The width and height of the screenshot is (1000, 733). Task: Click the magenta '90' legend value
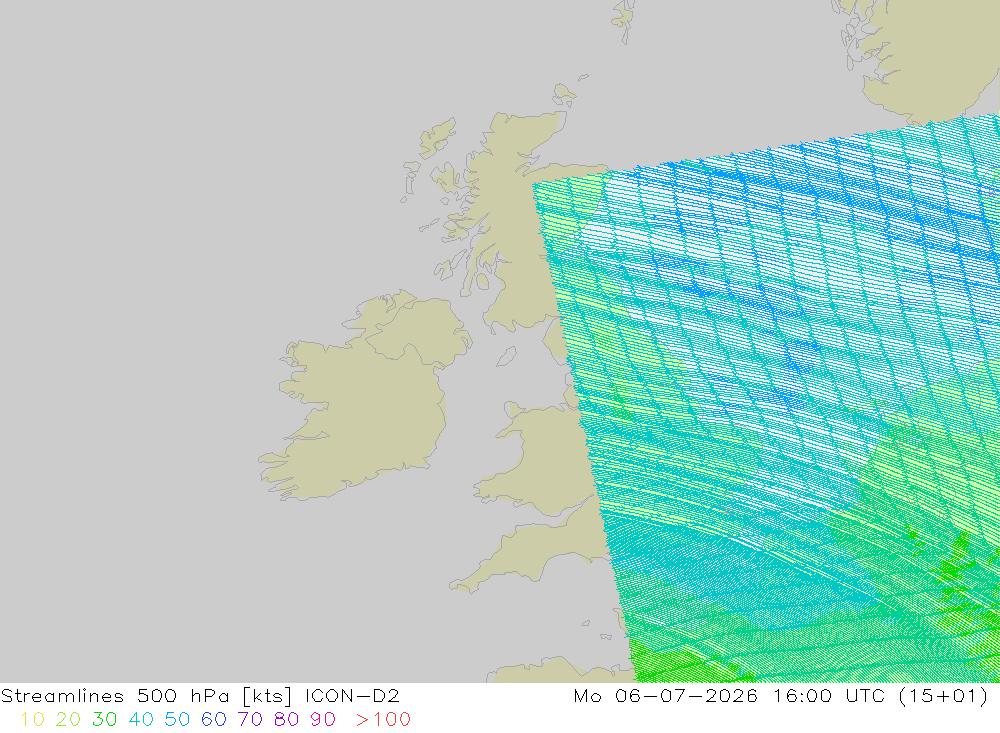(323, 720)
